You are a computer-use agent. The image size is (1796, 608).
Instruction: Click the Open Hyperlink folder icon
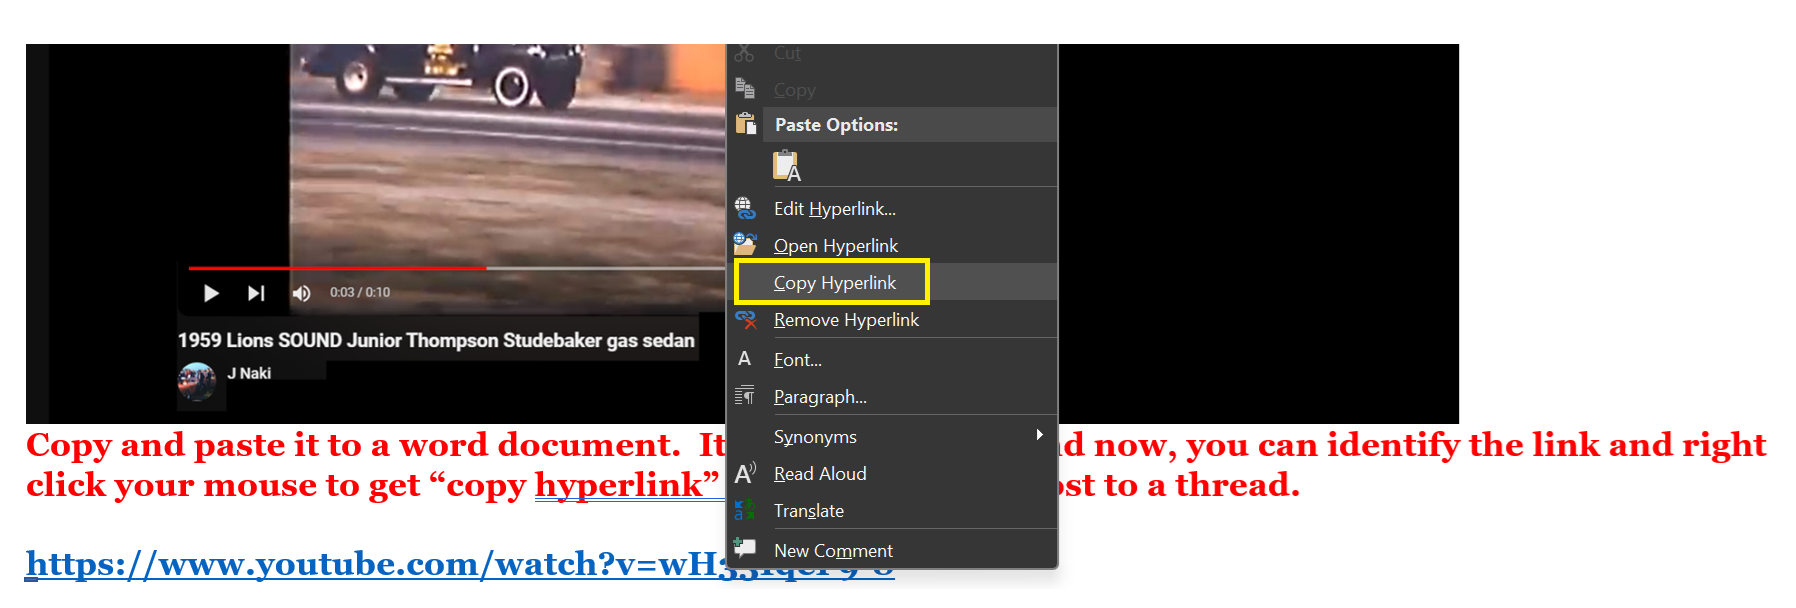click(x=745, y=245)
